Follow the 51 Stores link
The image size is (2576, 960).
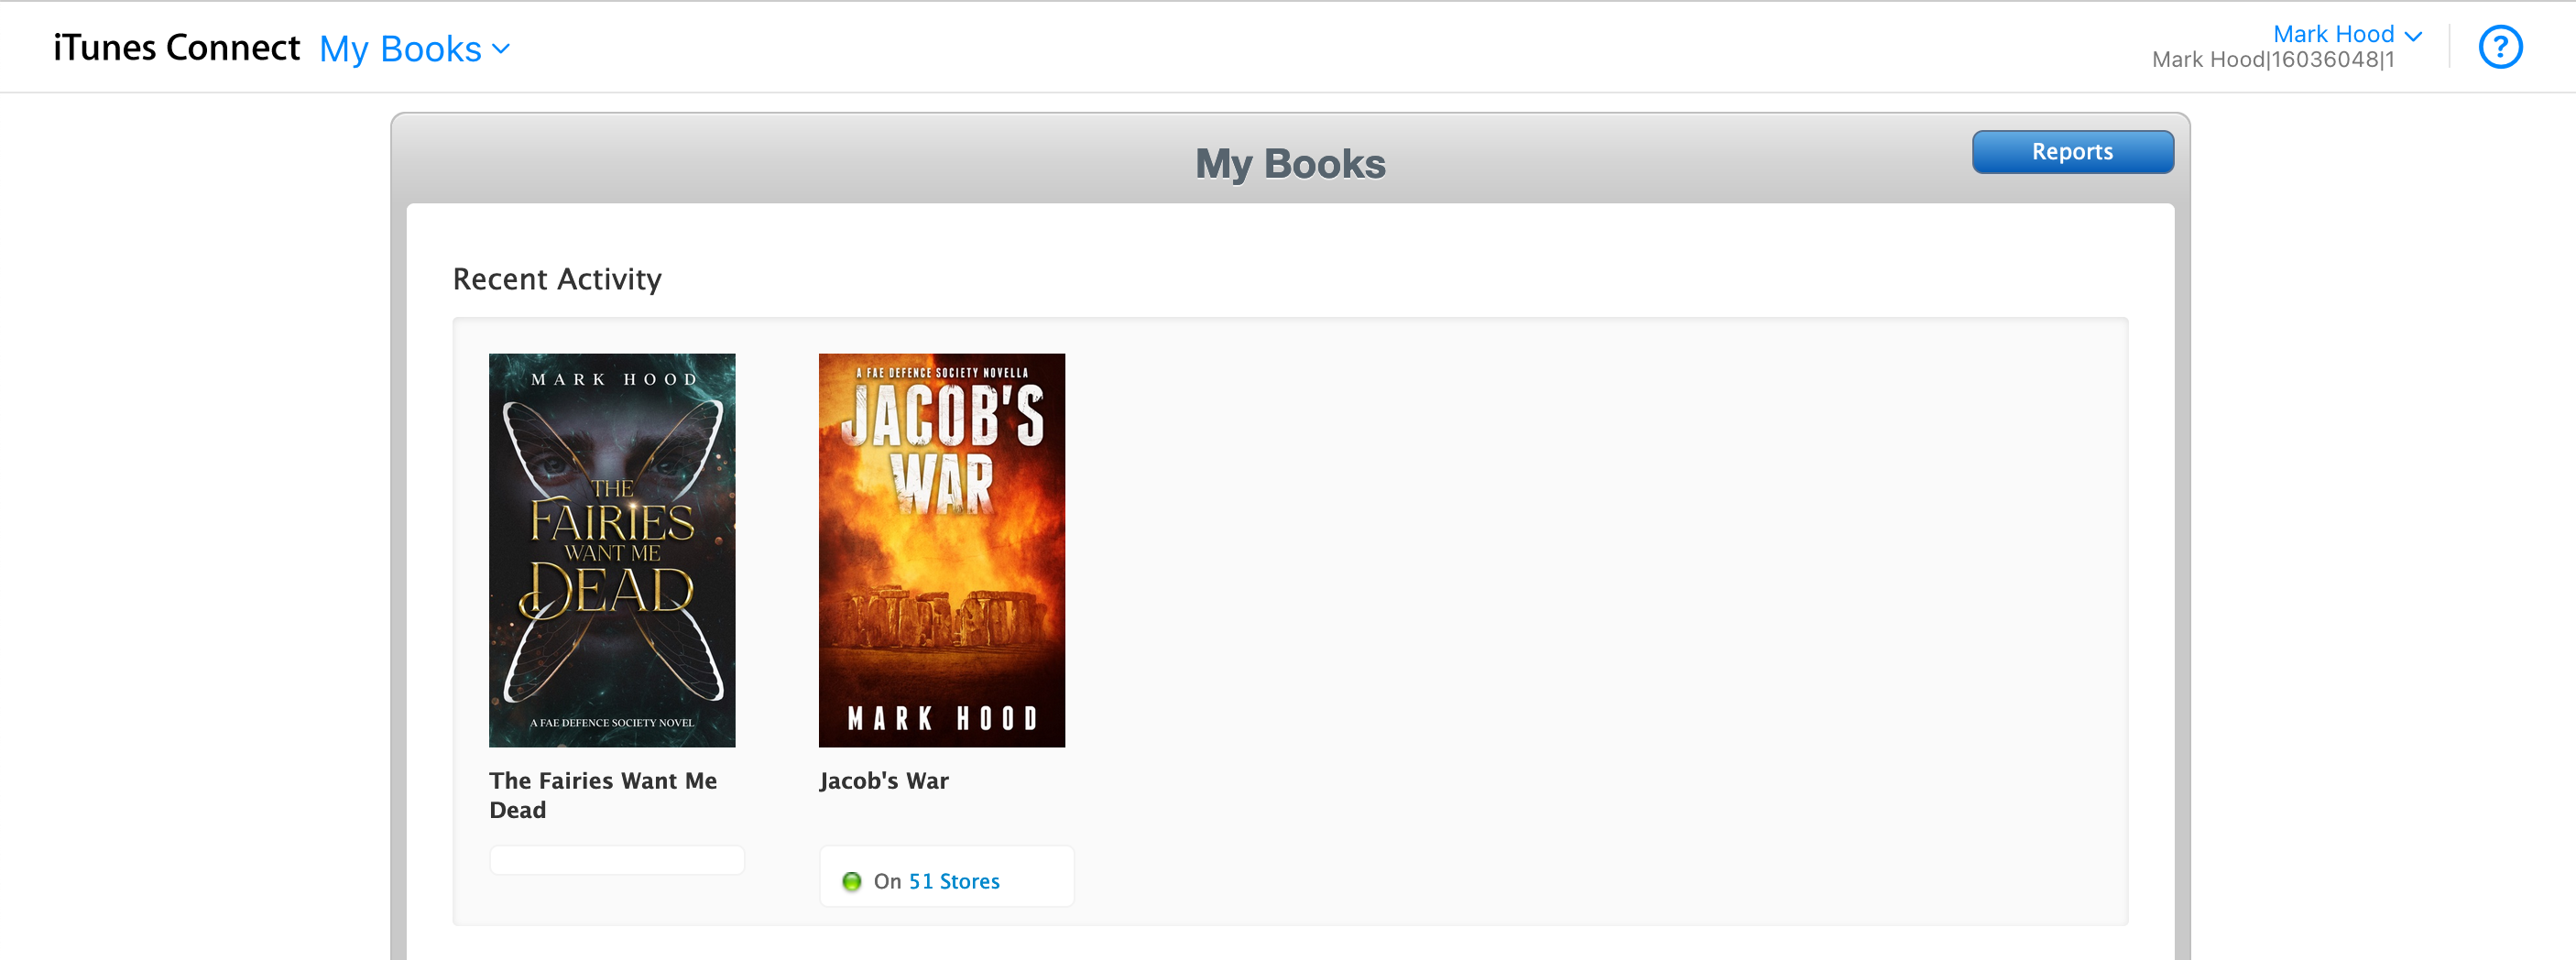953,881
